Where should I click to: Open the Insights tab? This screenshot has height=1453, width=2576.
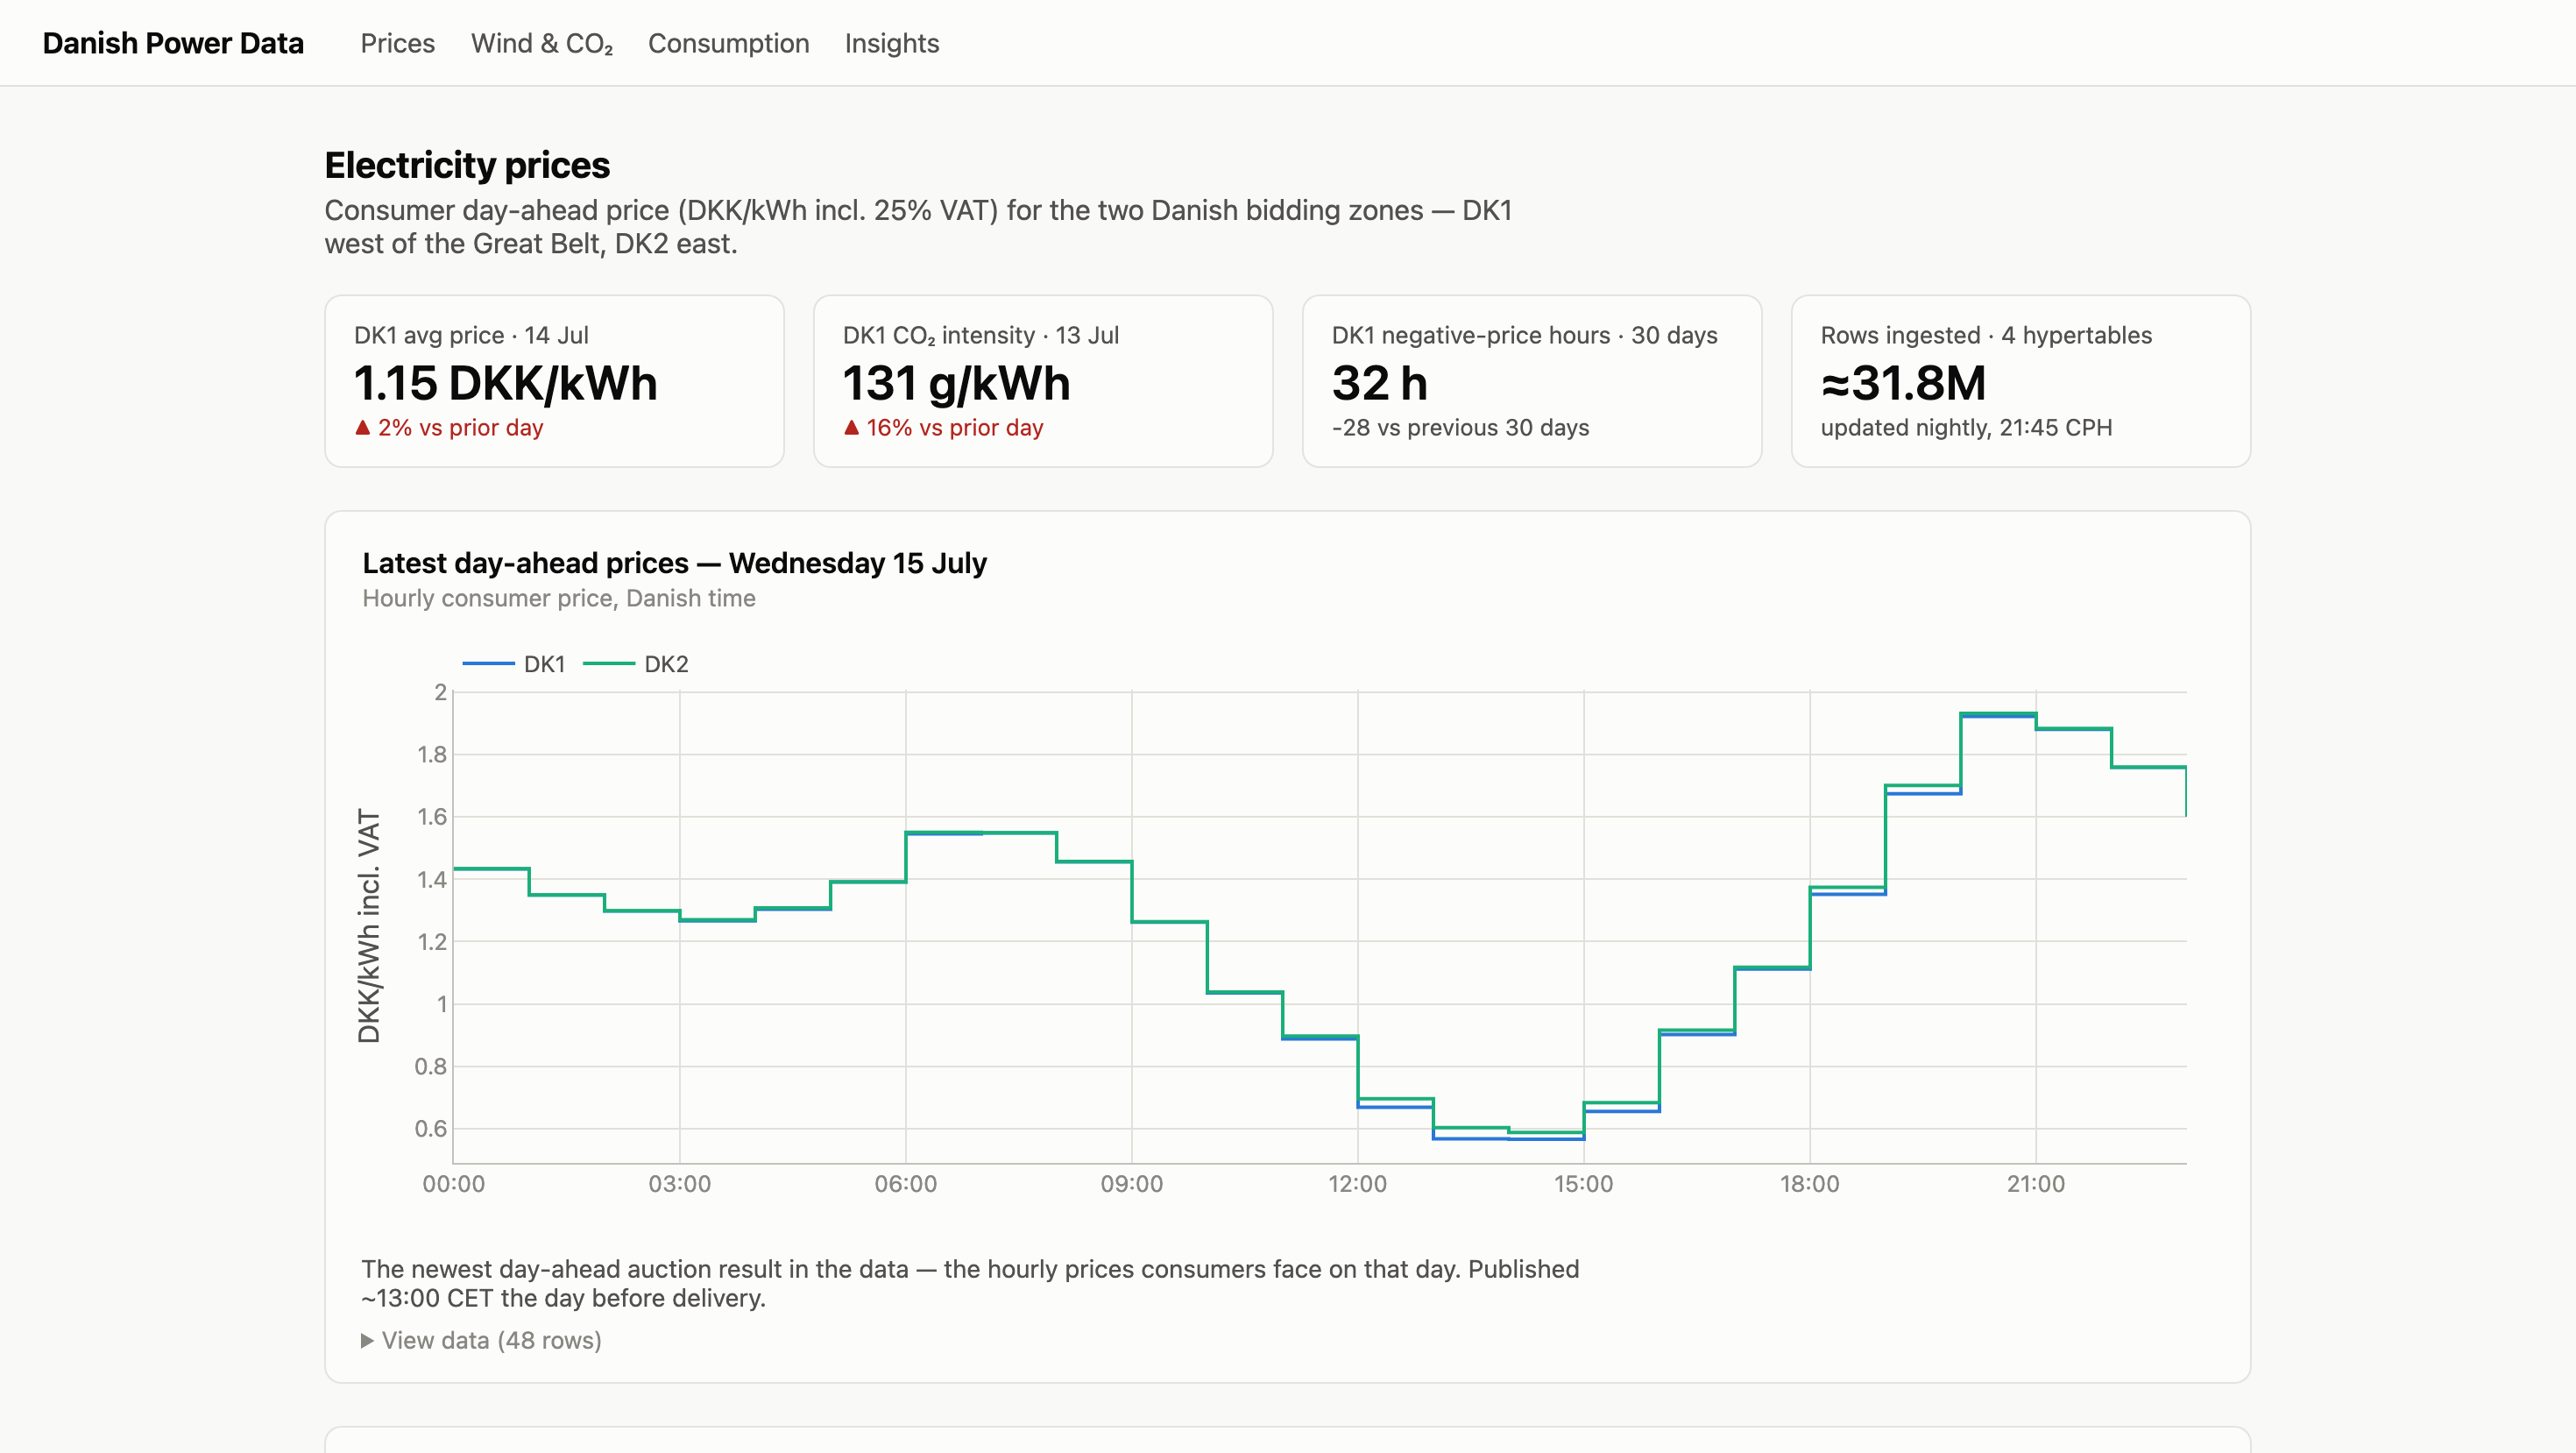[x=891, y=43]
